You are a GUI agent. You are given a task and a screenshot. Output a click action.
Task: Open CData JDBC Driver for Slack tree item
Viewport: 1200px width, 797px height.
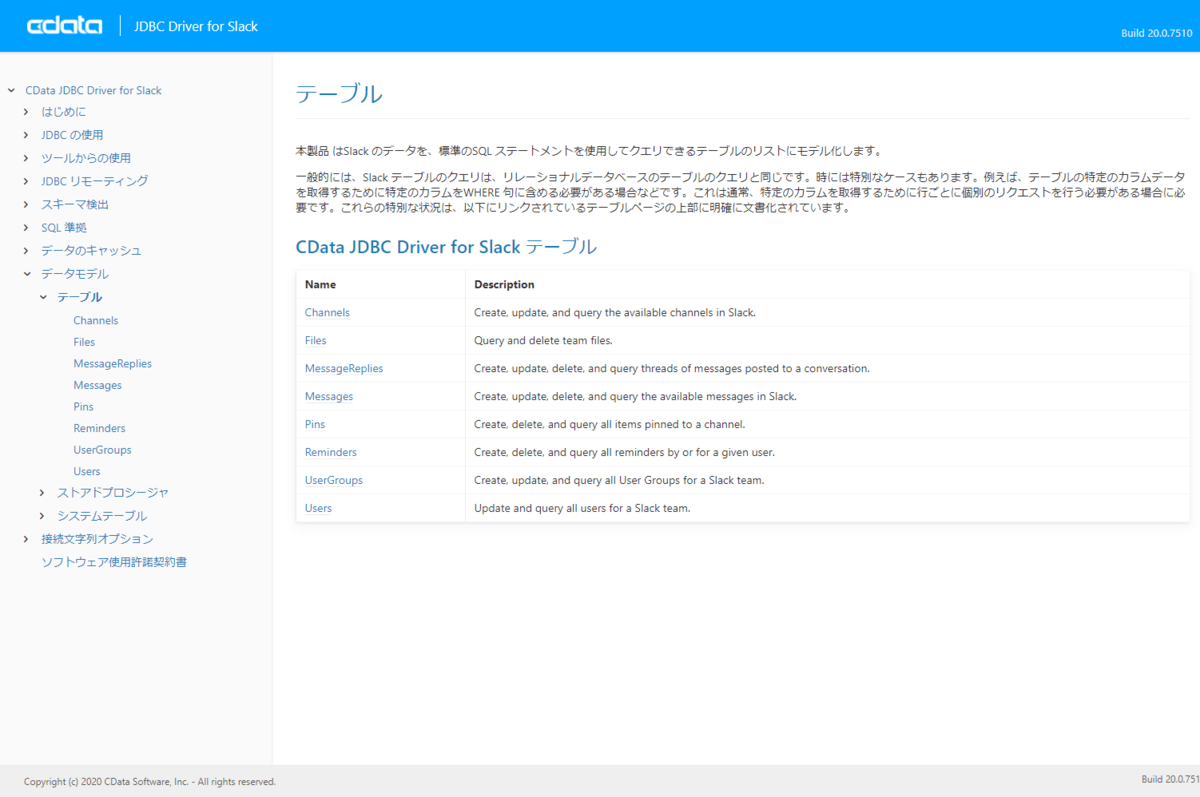tap(93, 90)
